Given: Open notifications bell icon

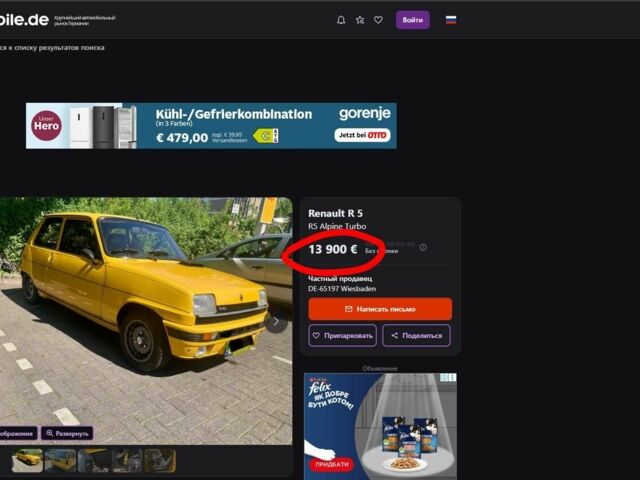Looking at the screenshot, I should (341, 20).
